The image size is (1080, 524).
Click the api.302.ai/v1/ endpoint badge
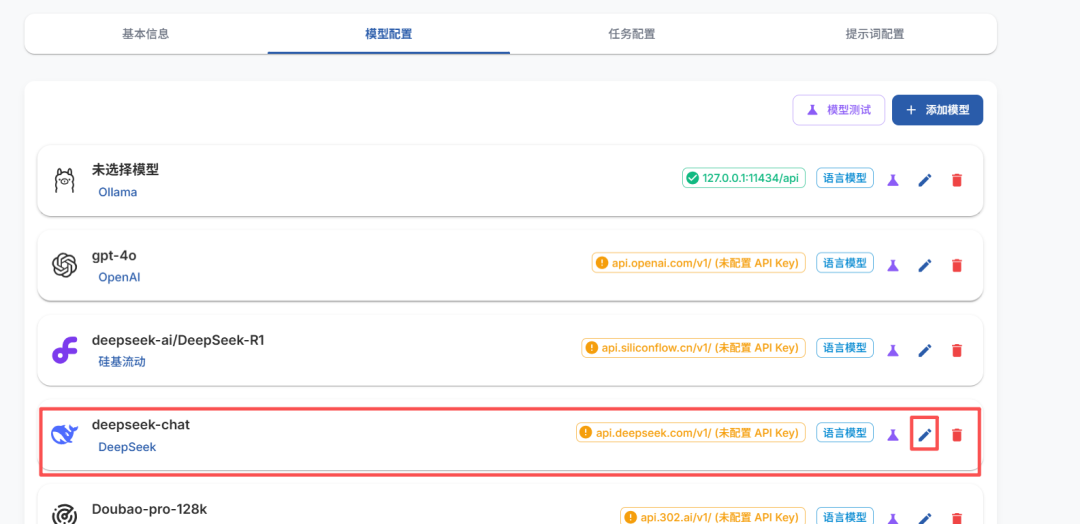[713, 516]
